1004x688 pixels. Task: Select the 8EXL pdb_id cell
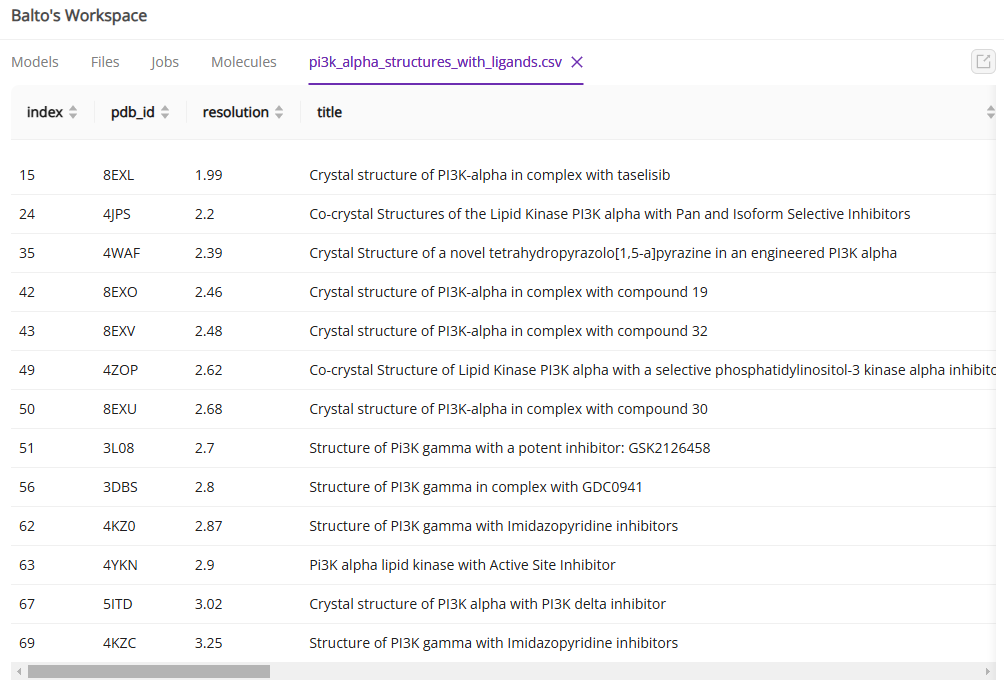[x=118, y=175]
